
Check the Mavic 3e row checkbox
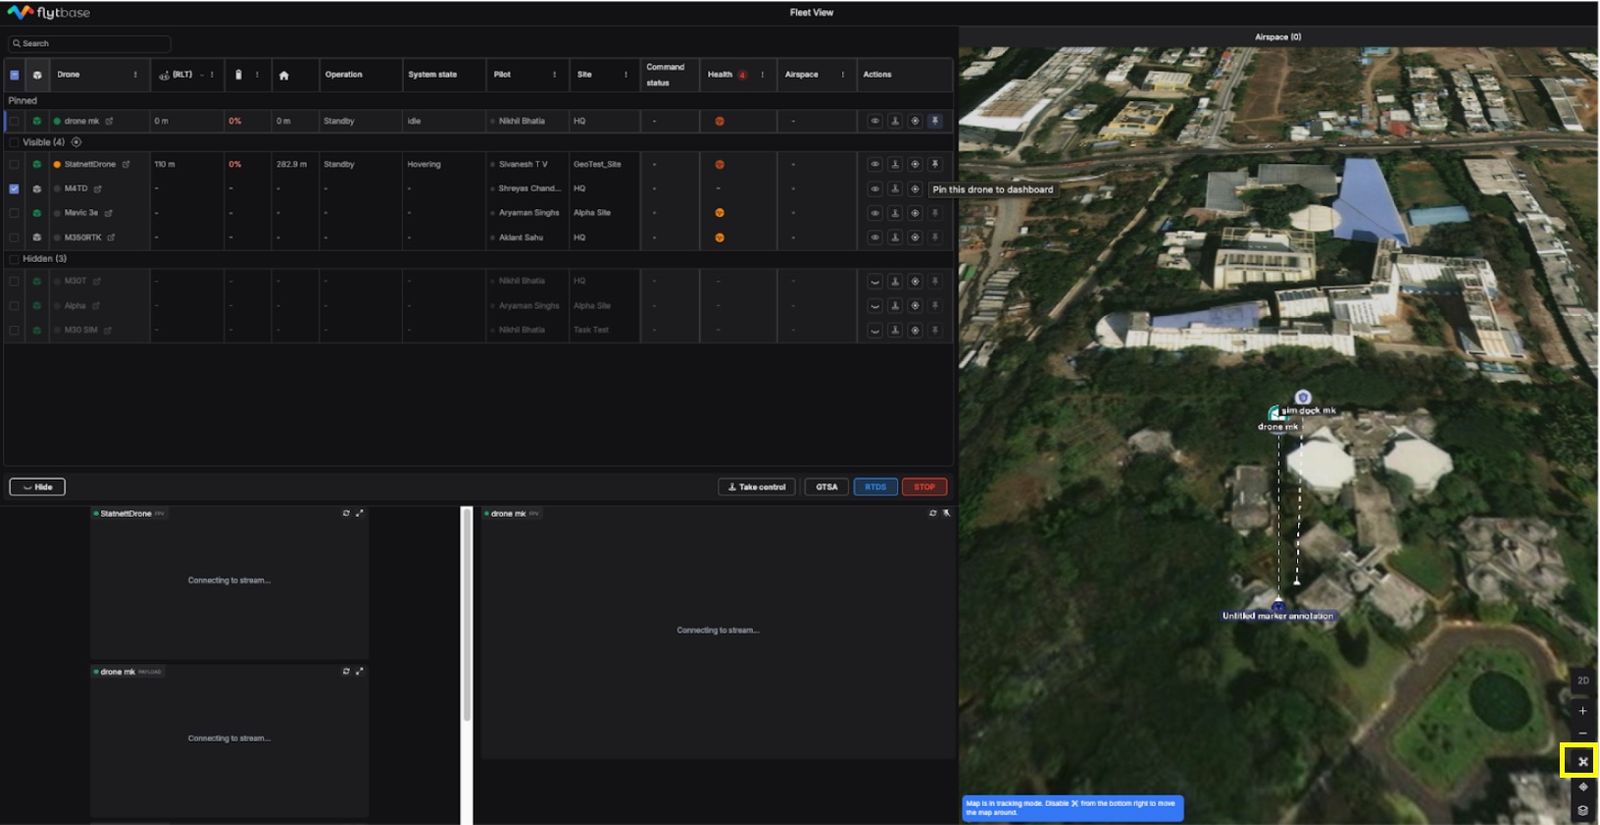click(x=14, y=213)
